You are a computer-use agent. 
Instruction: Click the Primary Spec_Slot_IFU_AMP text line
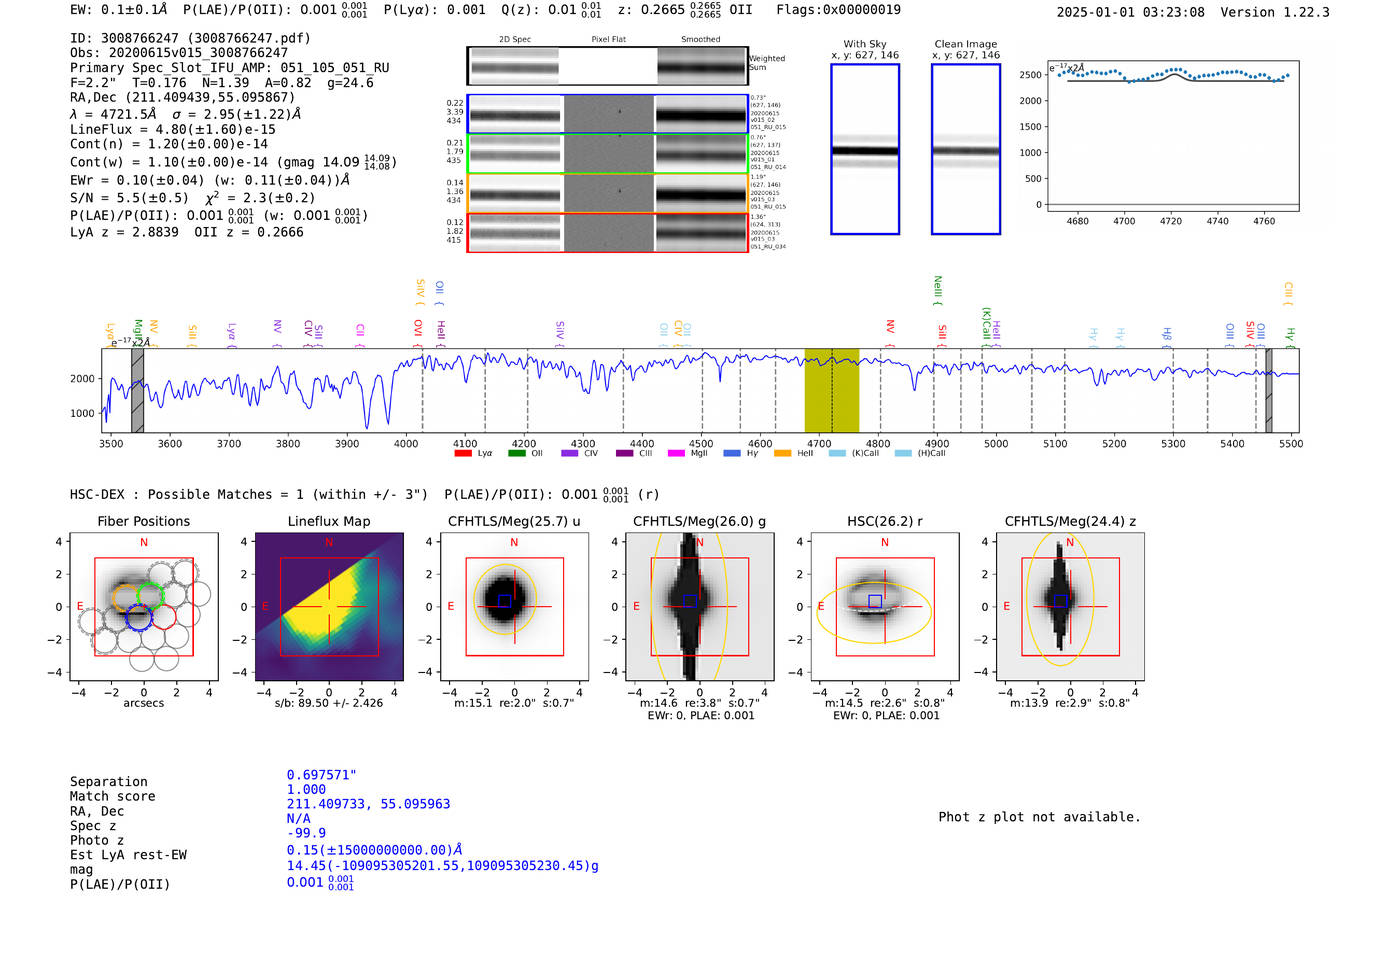point(230,68)
